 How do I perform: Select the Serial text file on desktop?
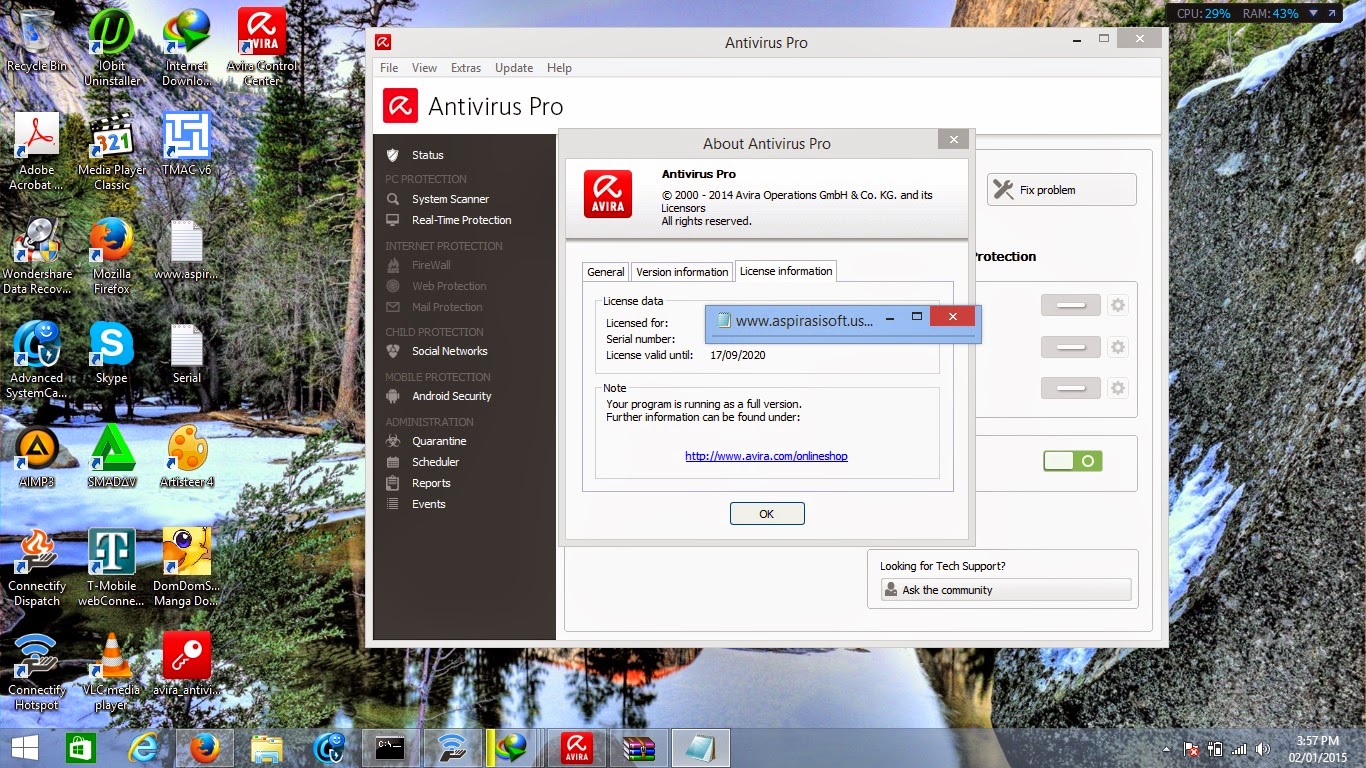click(187, 352)
